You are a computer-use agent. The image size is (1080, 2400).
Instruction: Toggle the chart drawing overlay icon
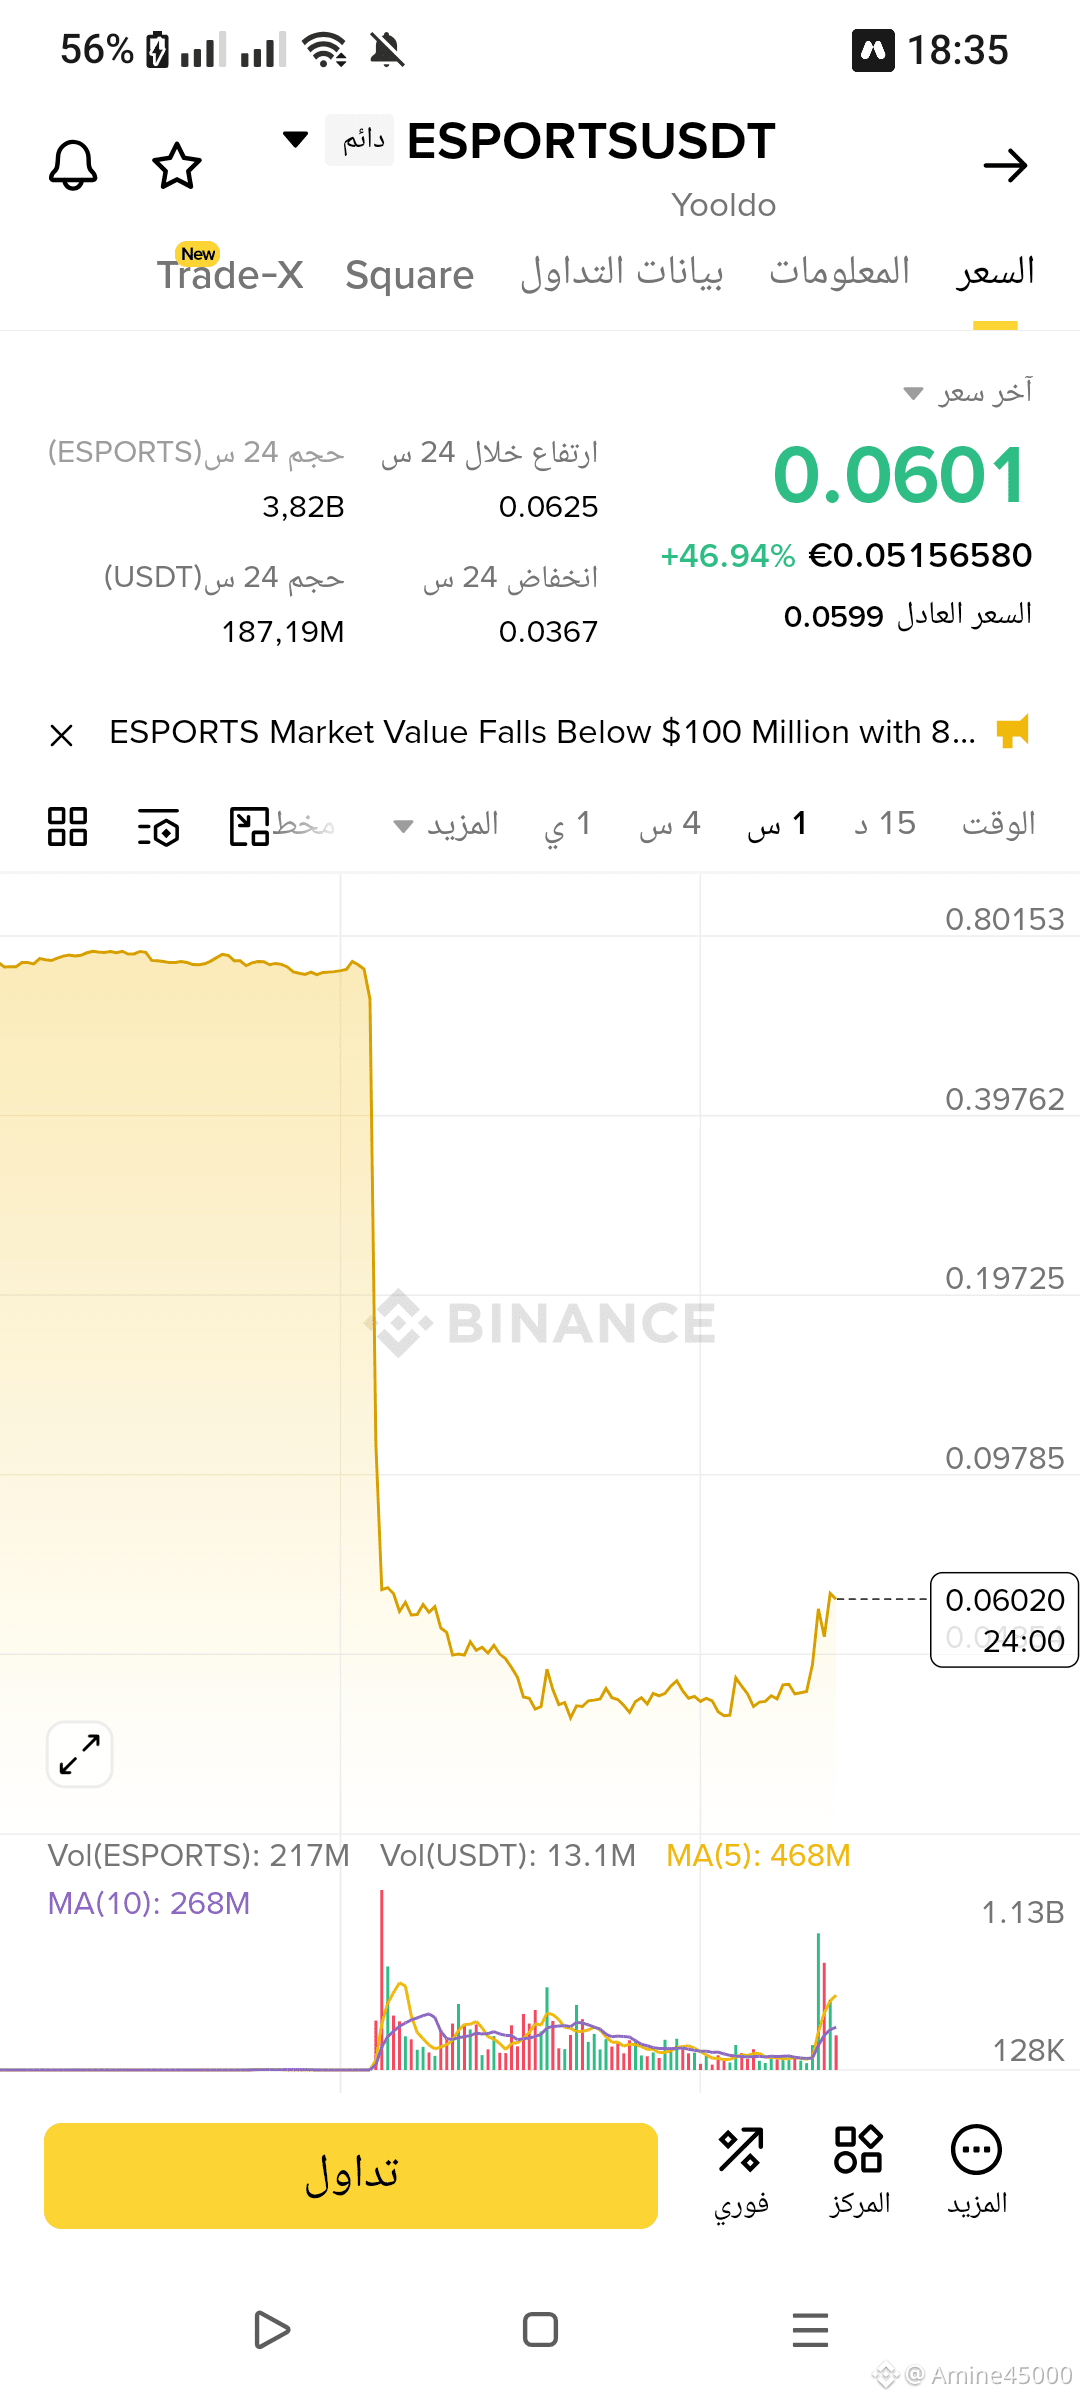[250, 826]
